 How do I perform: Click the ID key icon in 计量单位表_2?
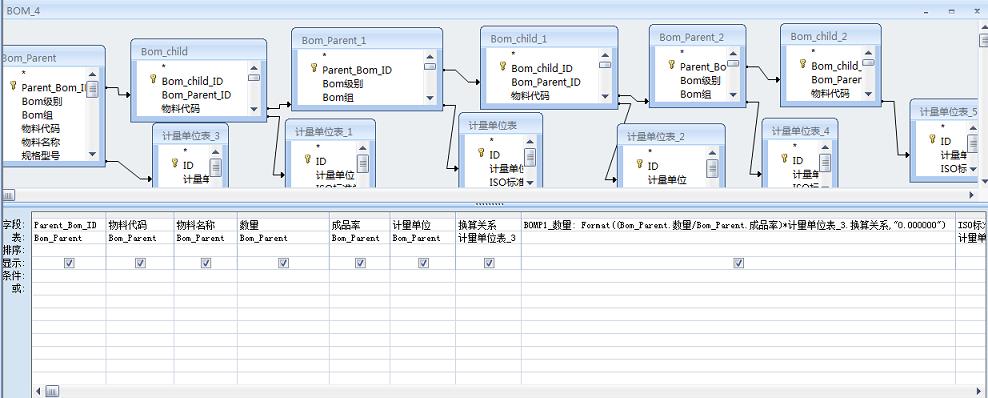(640, 163)
